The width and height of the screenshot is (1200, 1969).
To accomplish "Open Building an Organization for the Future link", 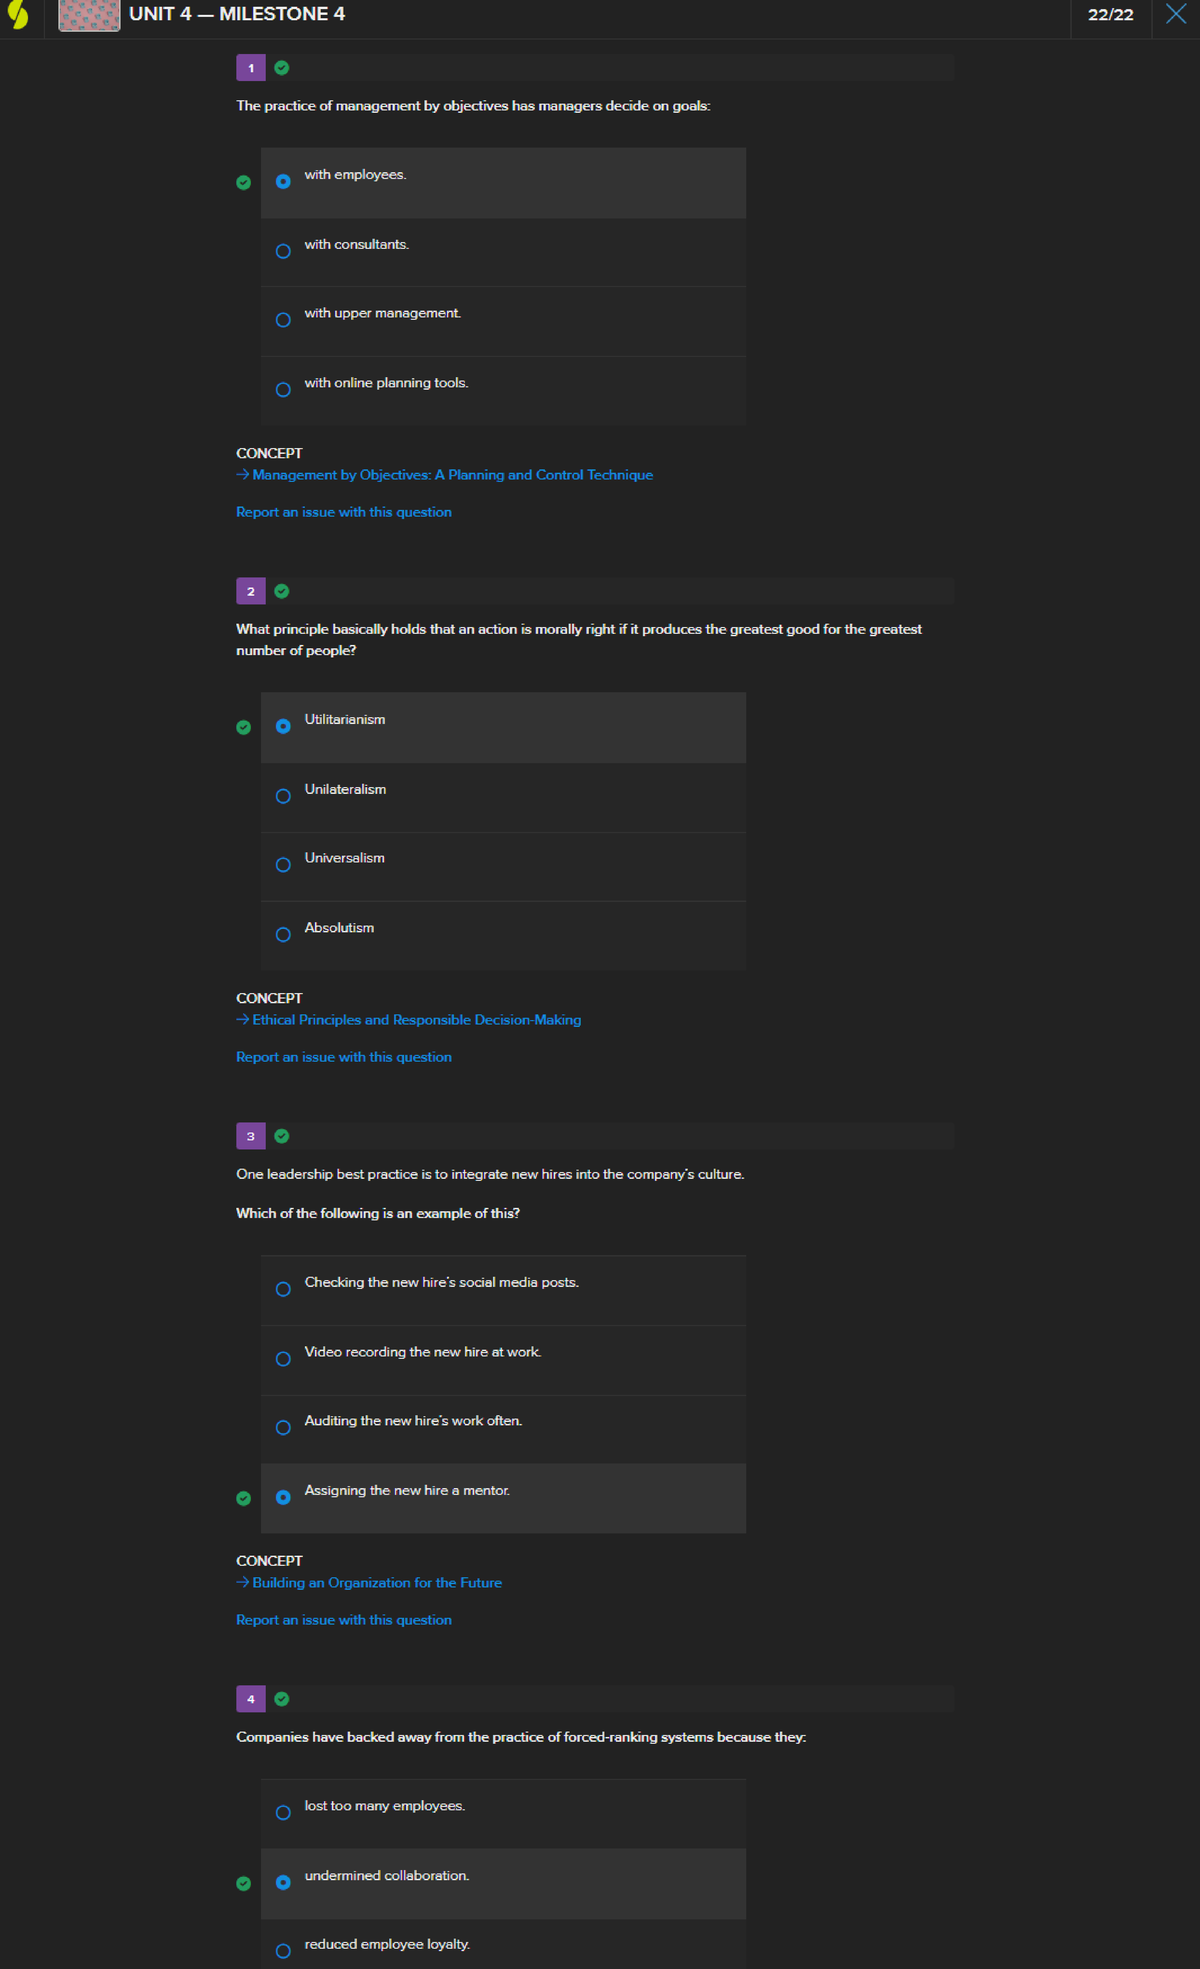I will [376, 1583].
